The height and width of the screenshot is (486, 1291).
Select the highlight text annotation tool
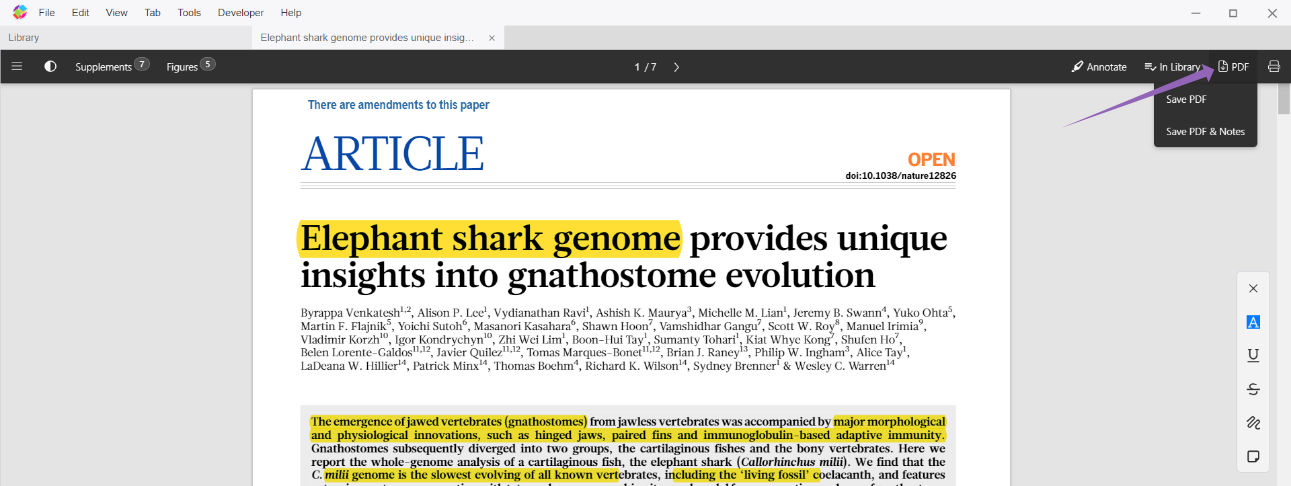click(1253, 322)
